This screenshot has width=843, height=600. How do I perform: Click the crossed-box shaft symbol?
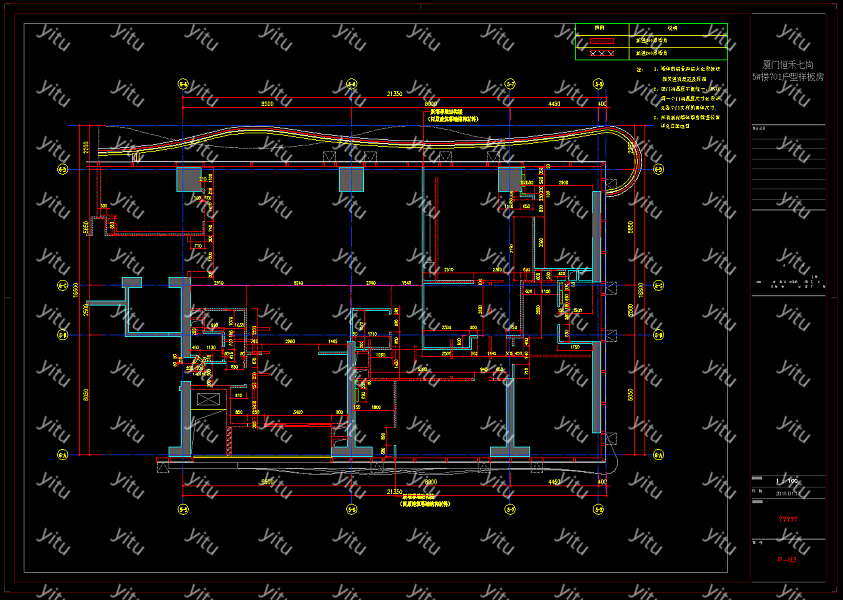click(207, 400)
